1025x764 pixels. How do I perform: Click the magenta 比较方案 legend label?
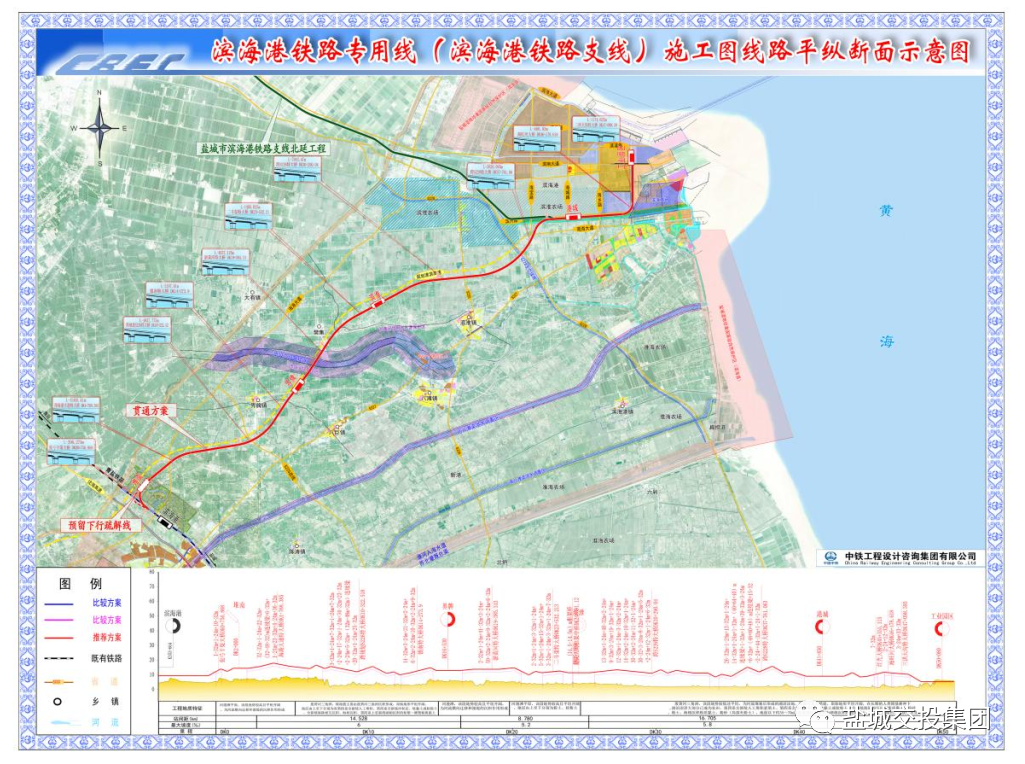coord(107,621)
